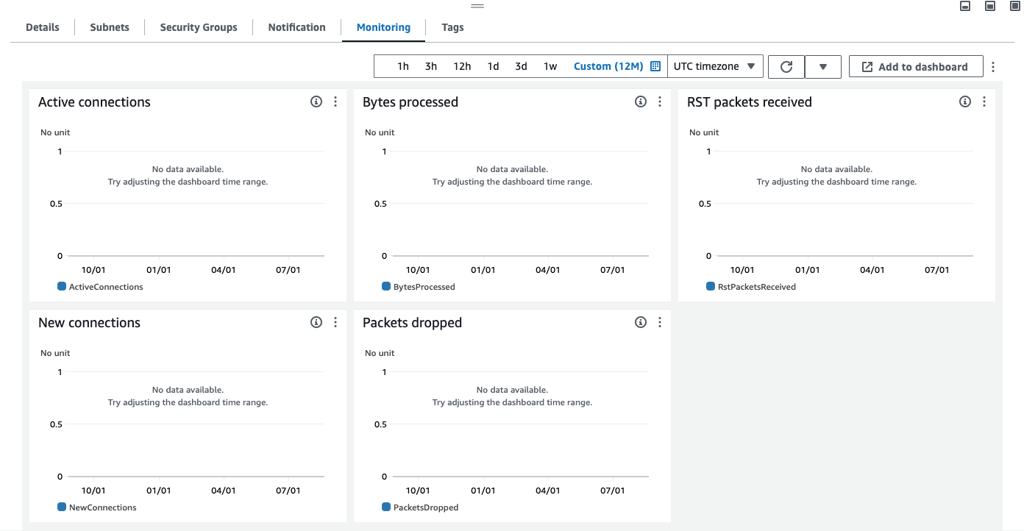Click the RST packets received title
Image resolution: width=1024 pixels, height=531 pixels.
click(749, 102)
